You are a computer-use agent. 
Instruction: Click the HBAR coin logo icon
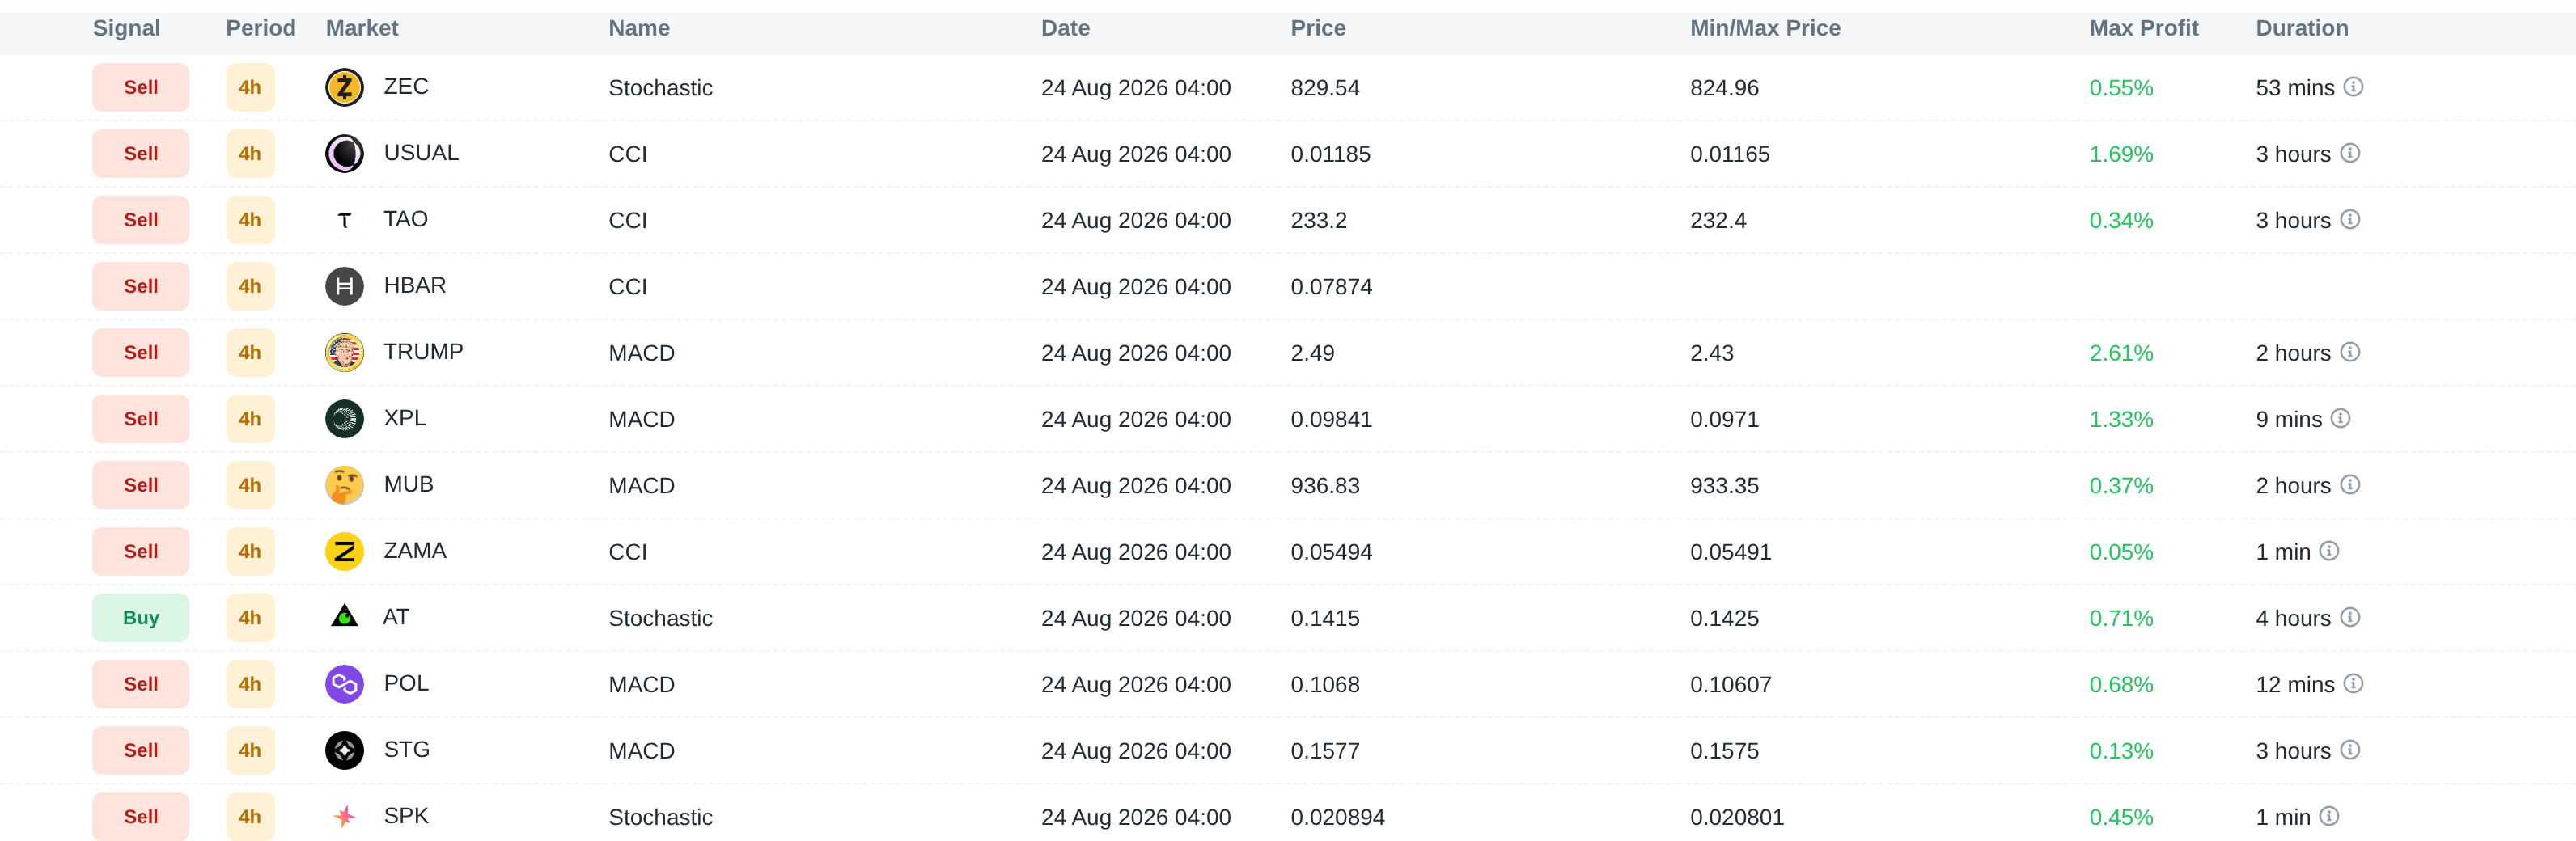[x=344, y=286]
